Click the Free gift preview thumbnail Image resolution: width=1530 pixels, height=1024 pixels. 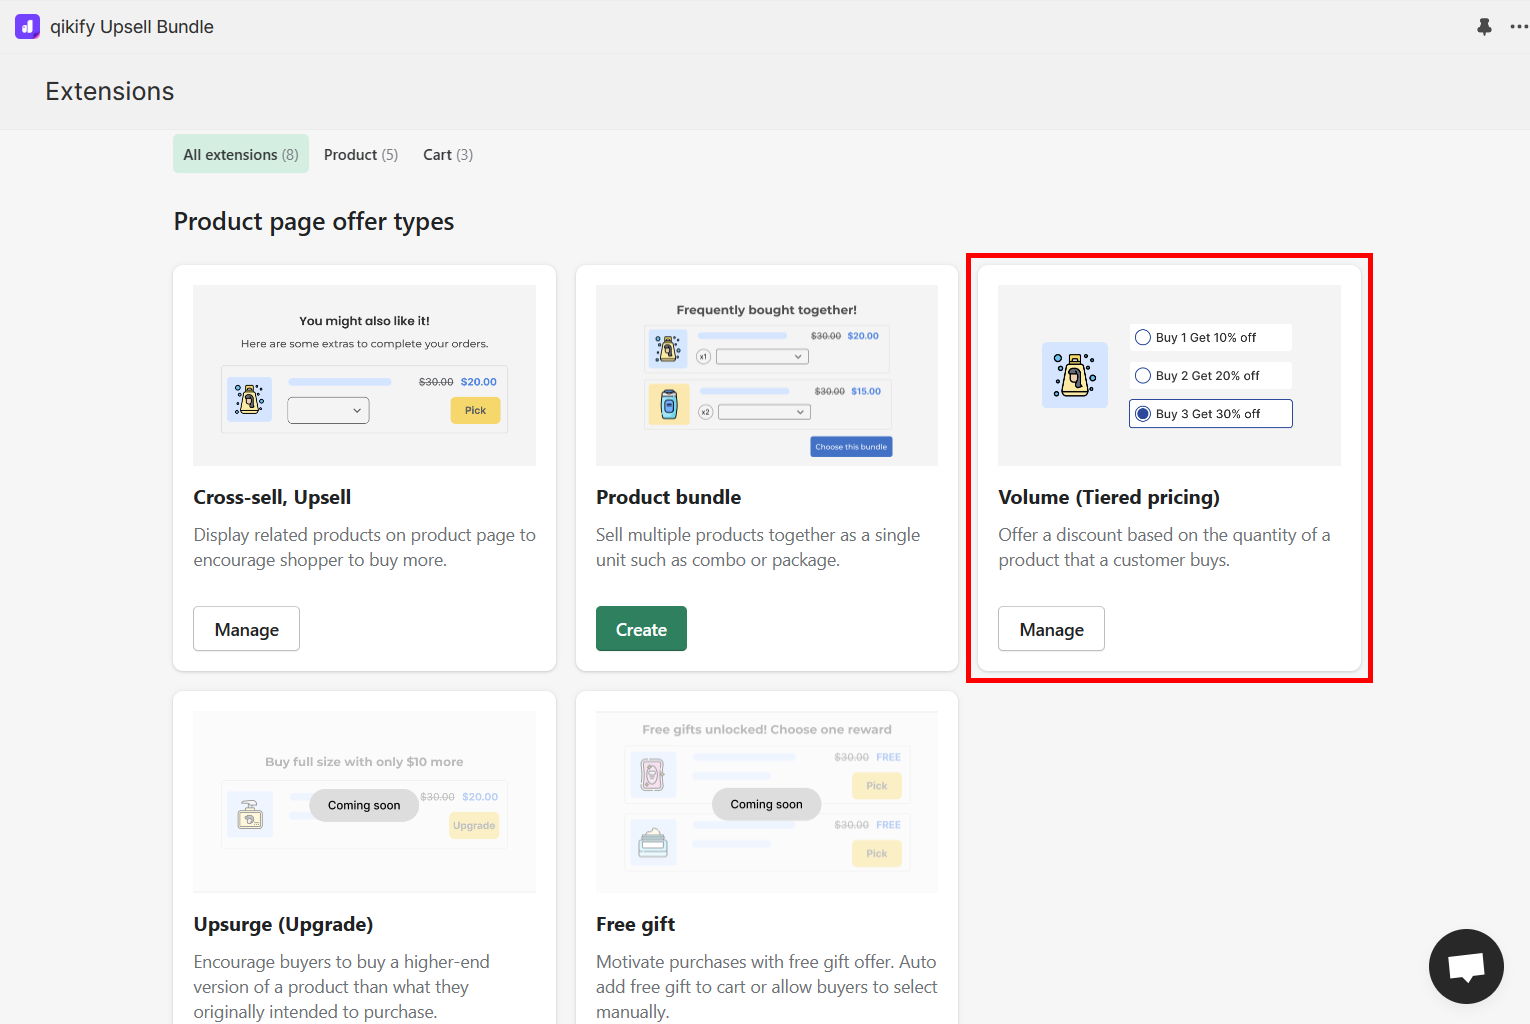point(767,802)
